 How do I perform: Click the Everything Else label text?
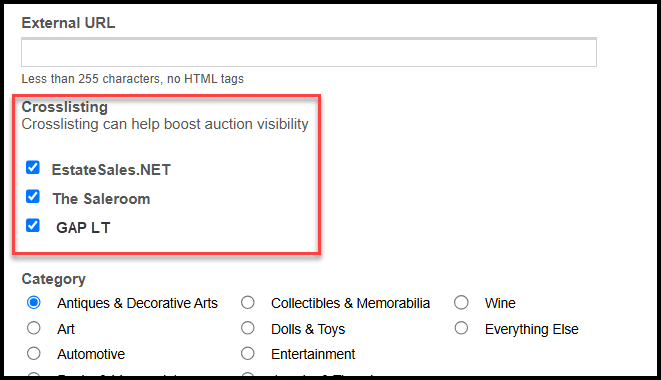click(532, 329)
